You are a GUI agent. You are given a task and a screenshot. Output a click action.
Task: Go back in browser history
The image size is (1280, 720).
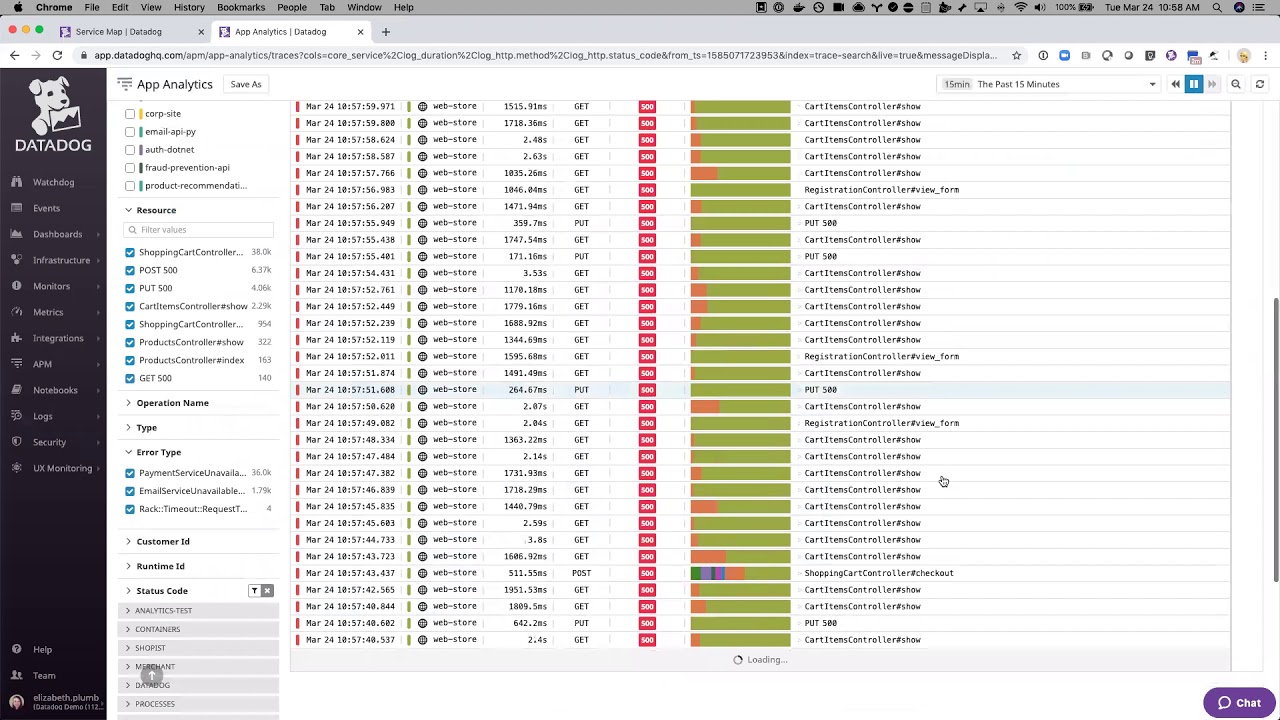(x=14, y=55)
